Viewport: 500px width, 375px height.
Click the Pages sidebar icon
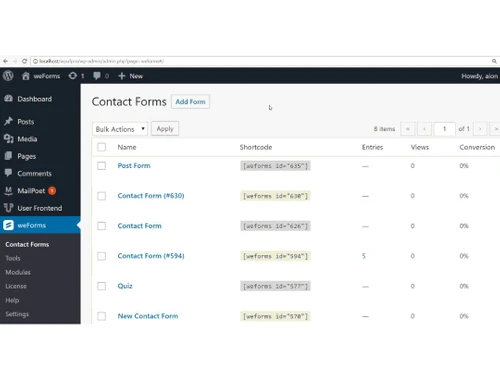pos(9,156)
